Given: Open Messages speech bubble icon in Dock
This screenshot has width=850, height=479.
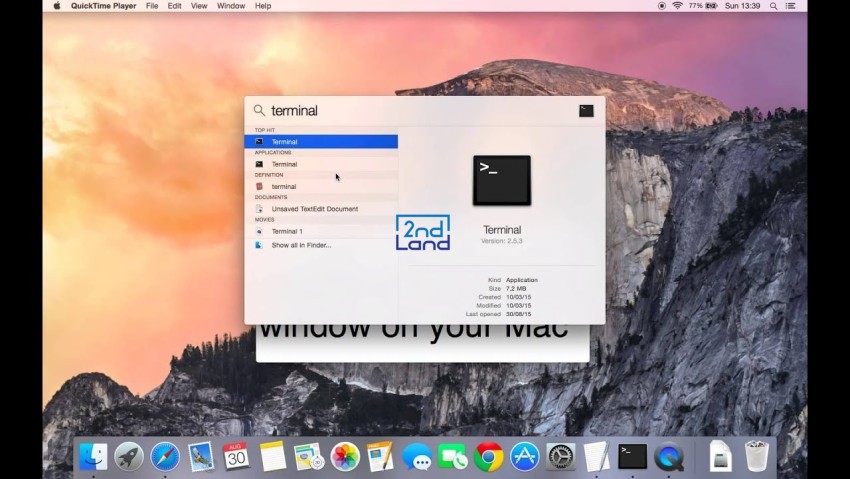Looking at the screenshot, I should pos(416,457).
